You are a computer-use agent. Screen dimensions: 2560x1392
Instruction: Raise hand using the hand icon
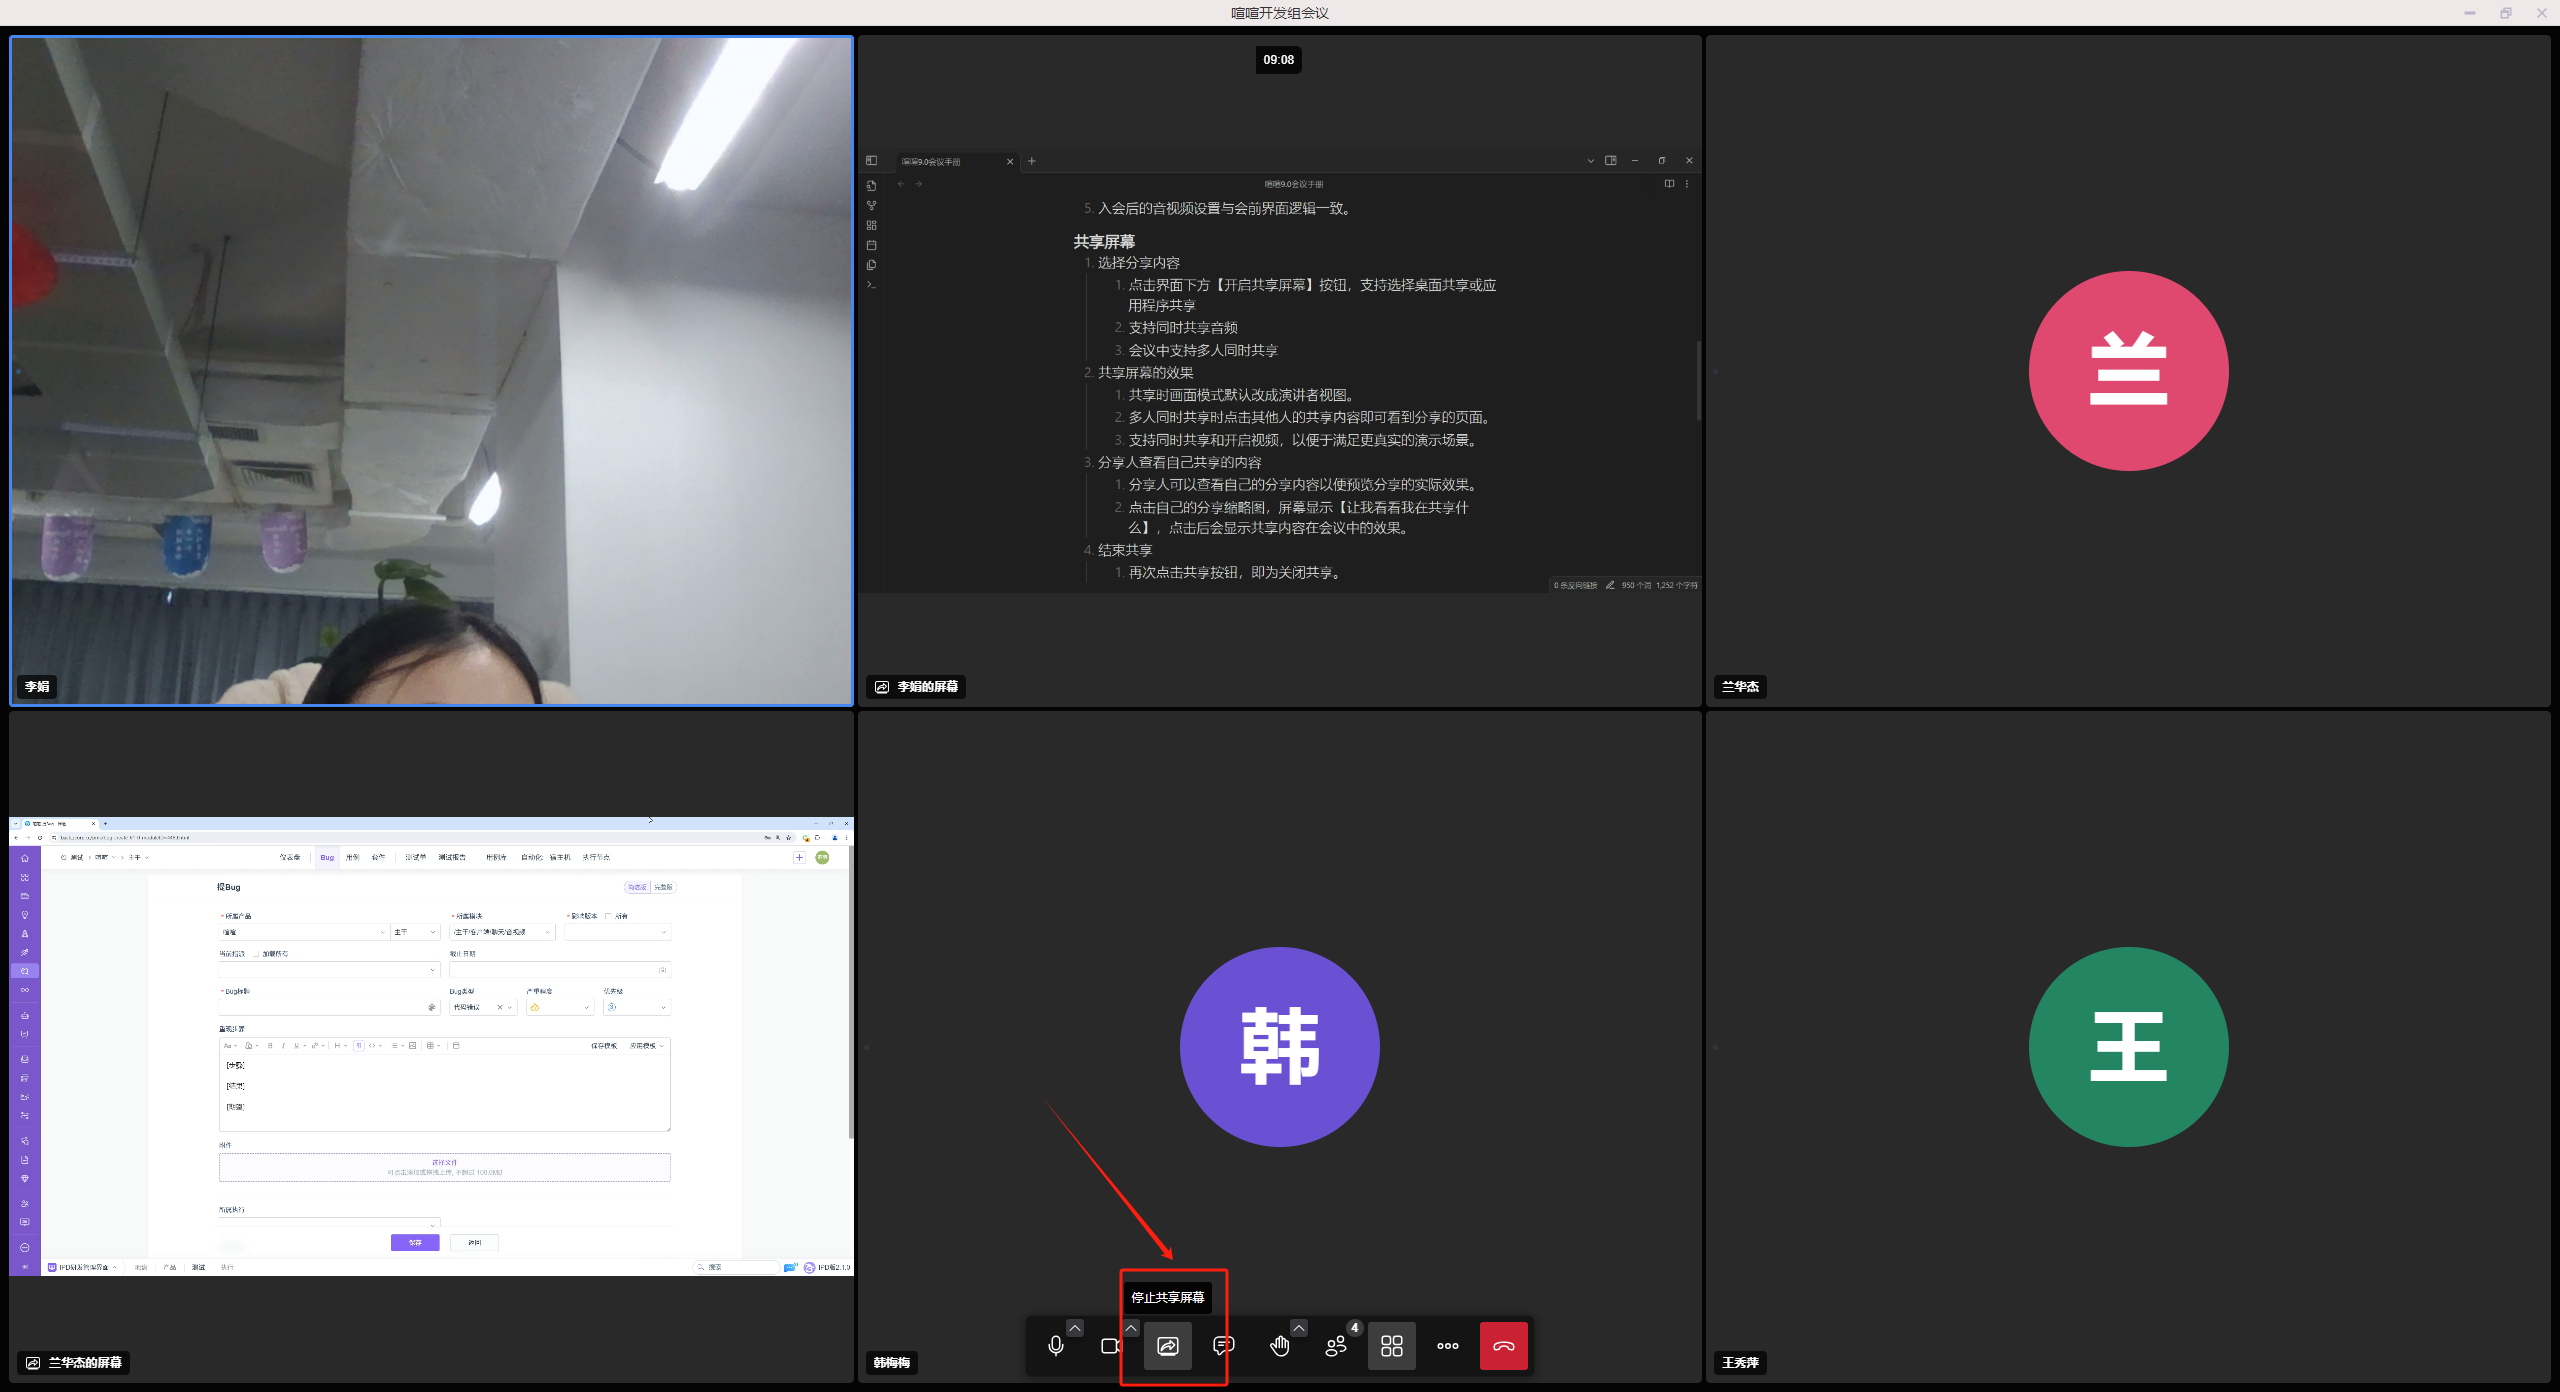1279,1346
